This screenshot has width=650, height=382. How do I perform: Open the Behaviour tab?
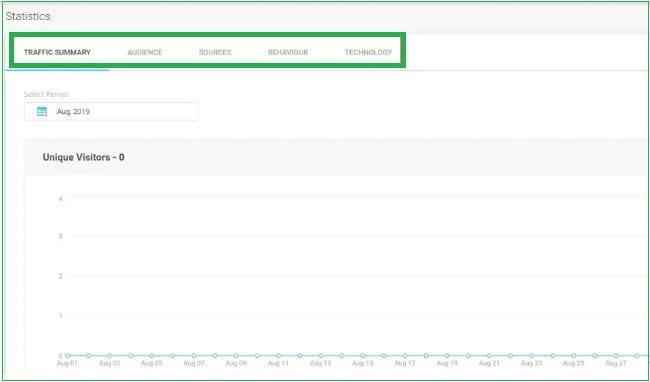click(288, 53)
